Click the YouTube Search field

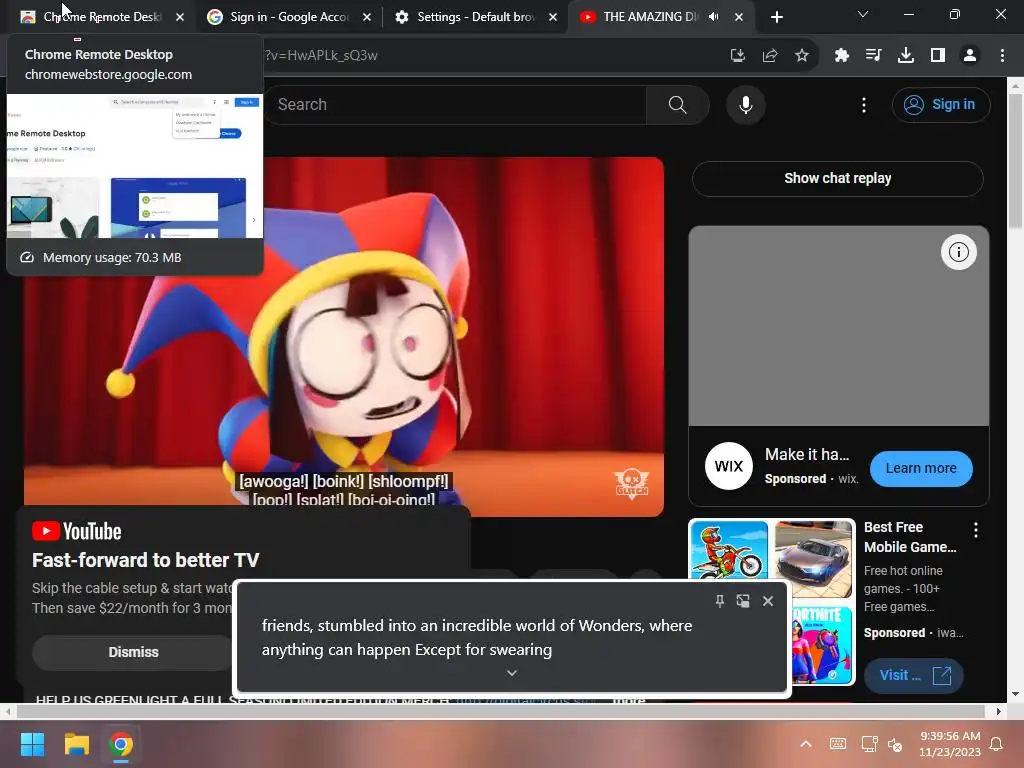point(455,104)
